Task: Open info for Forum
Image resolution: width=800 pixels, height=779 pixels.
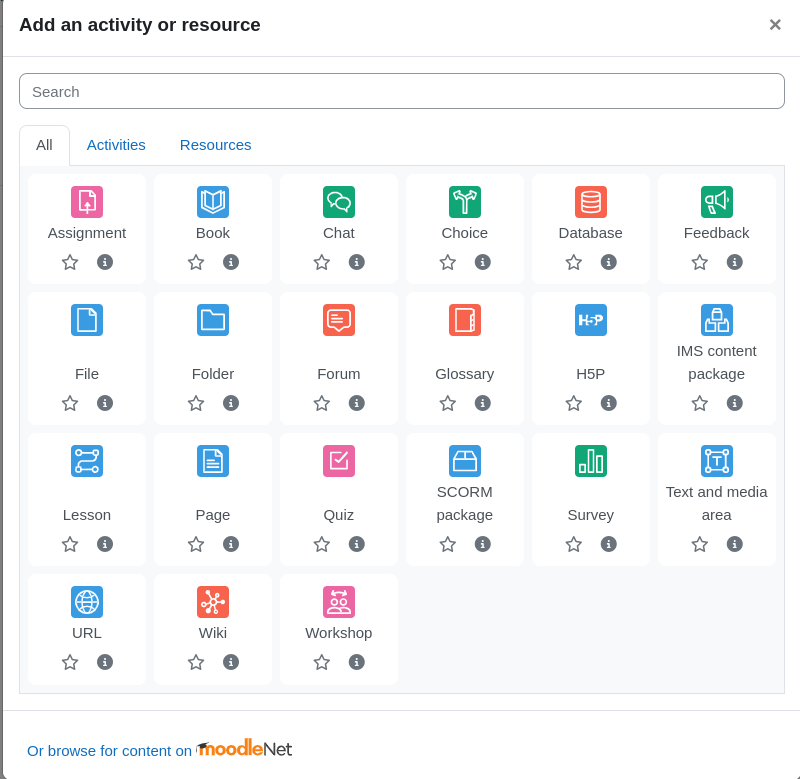Action: pos(357,404)
